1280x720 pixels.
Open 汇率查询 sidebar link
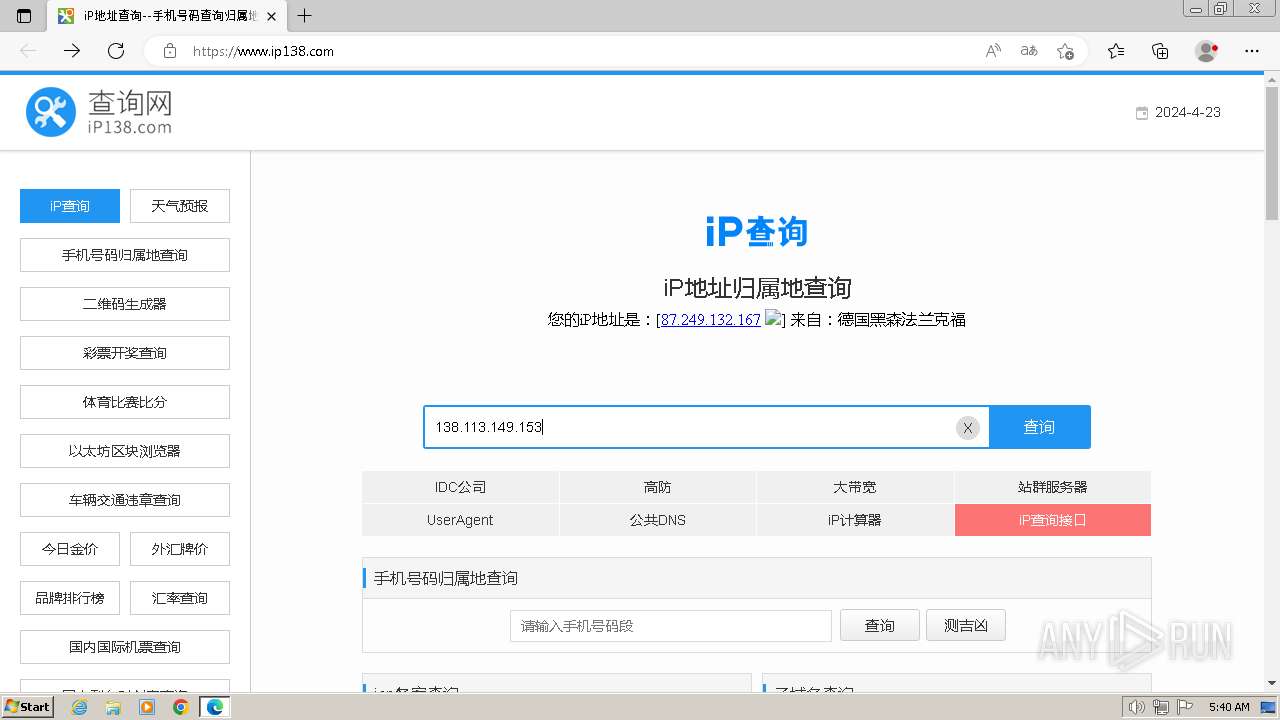pos(180,598)
